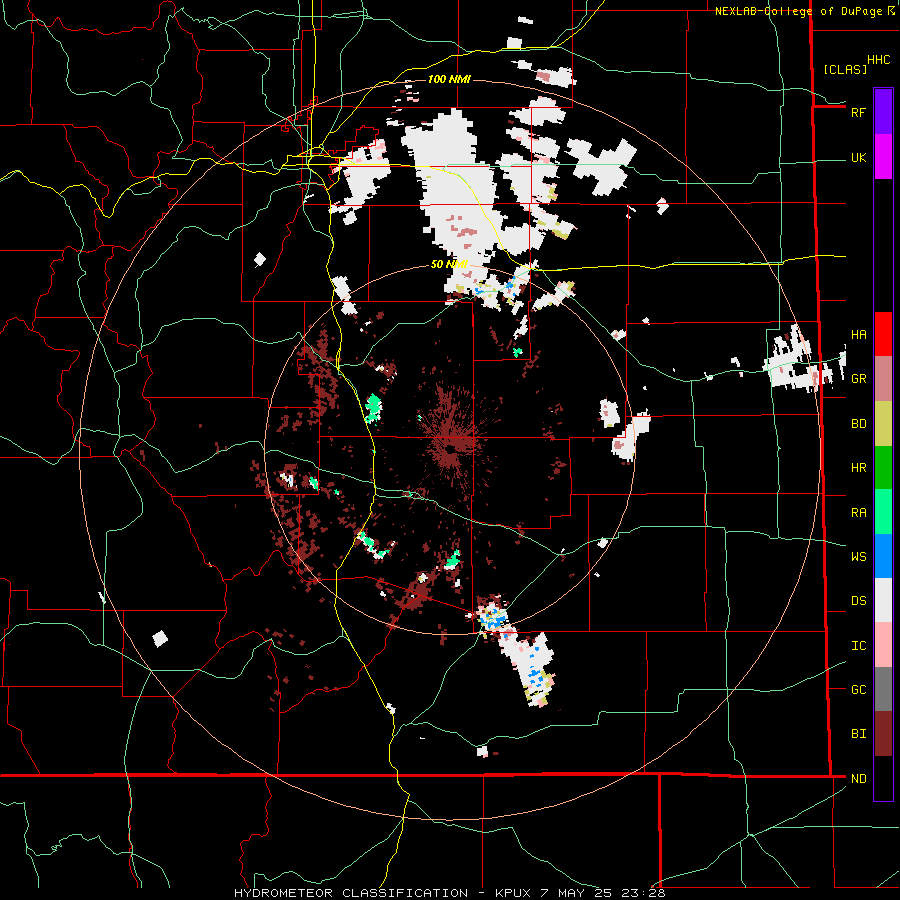Click the HR legend label
The width and height of the screenshot is (900, 900).
click(x=858, y=468)
